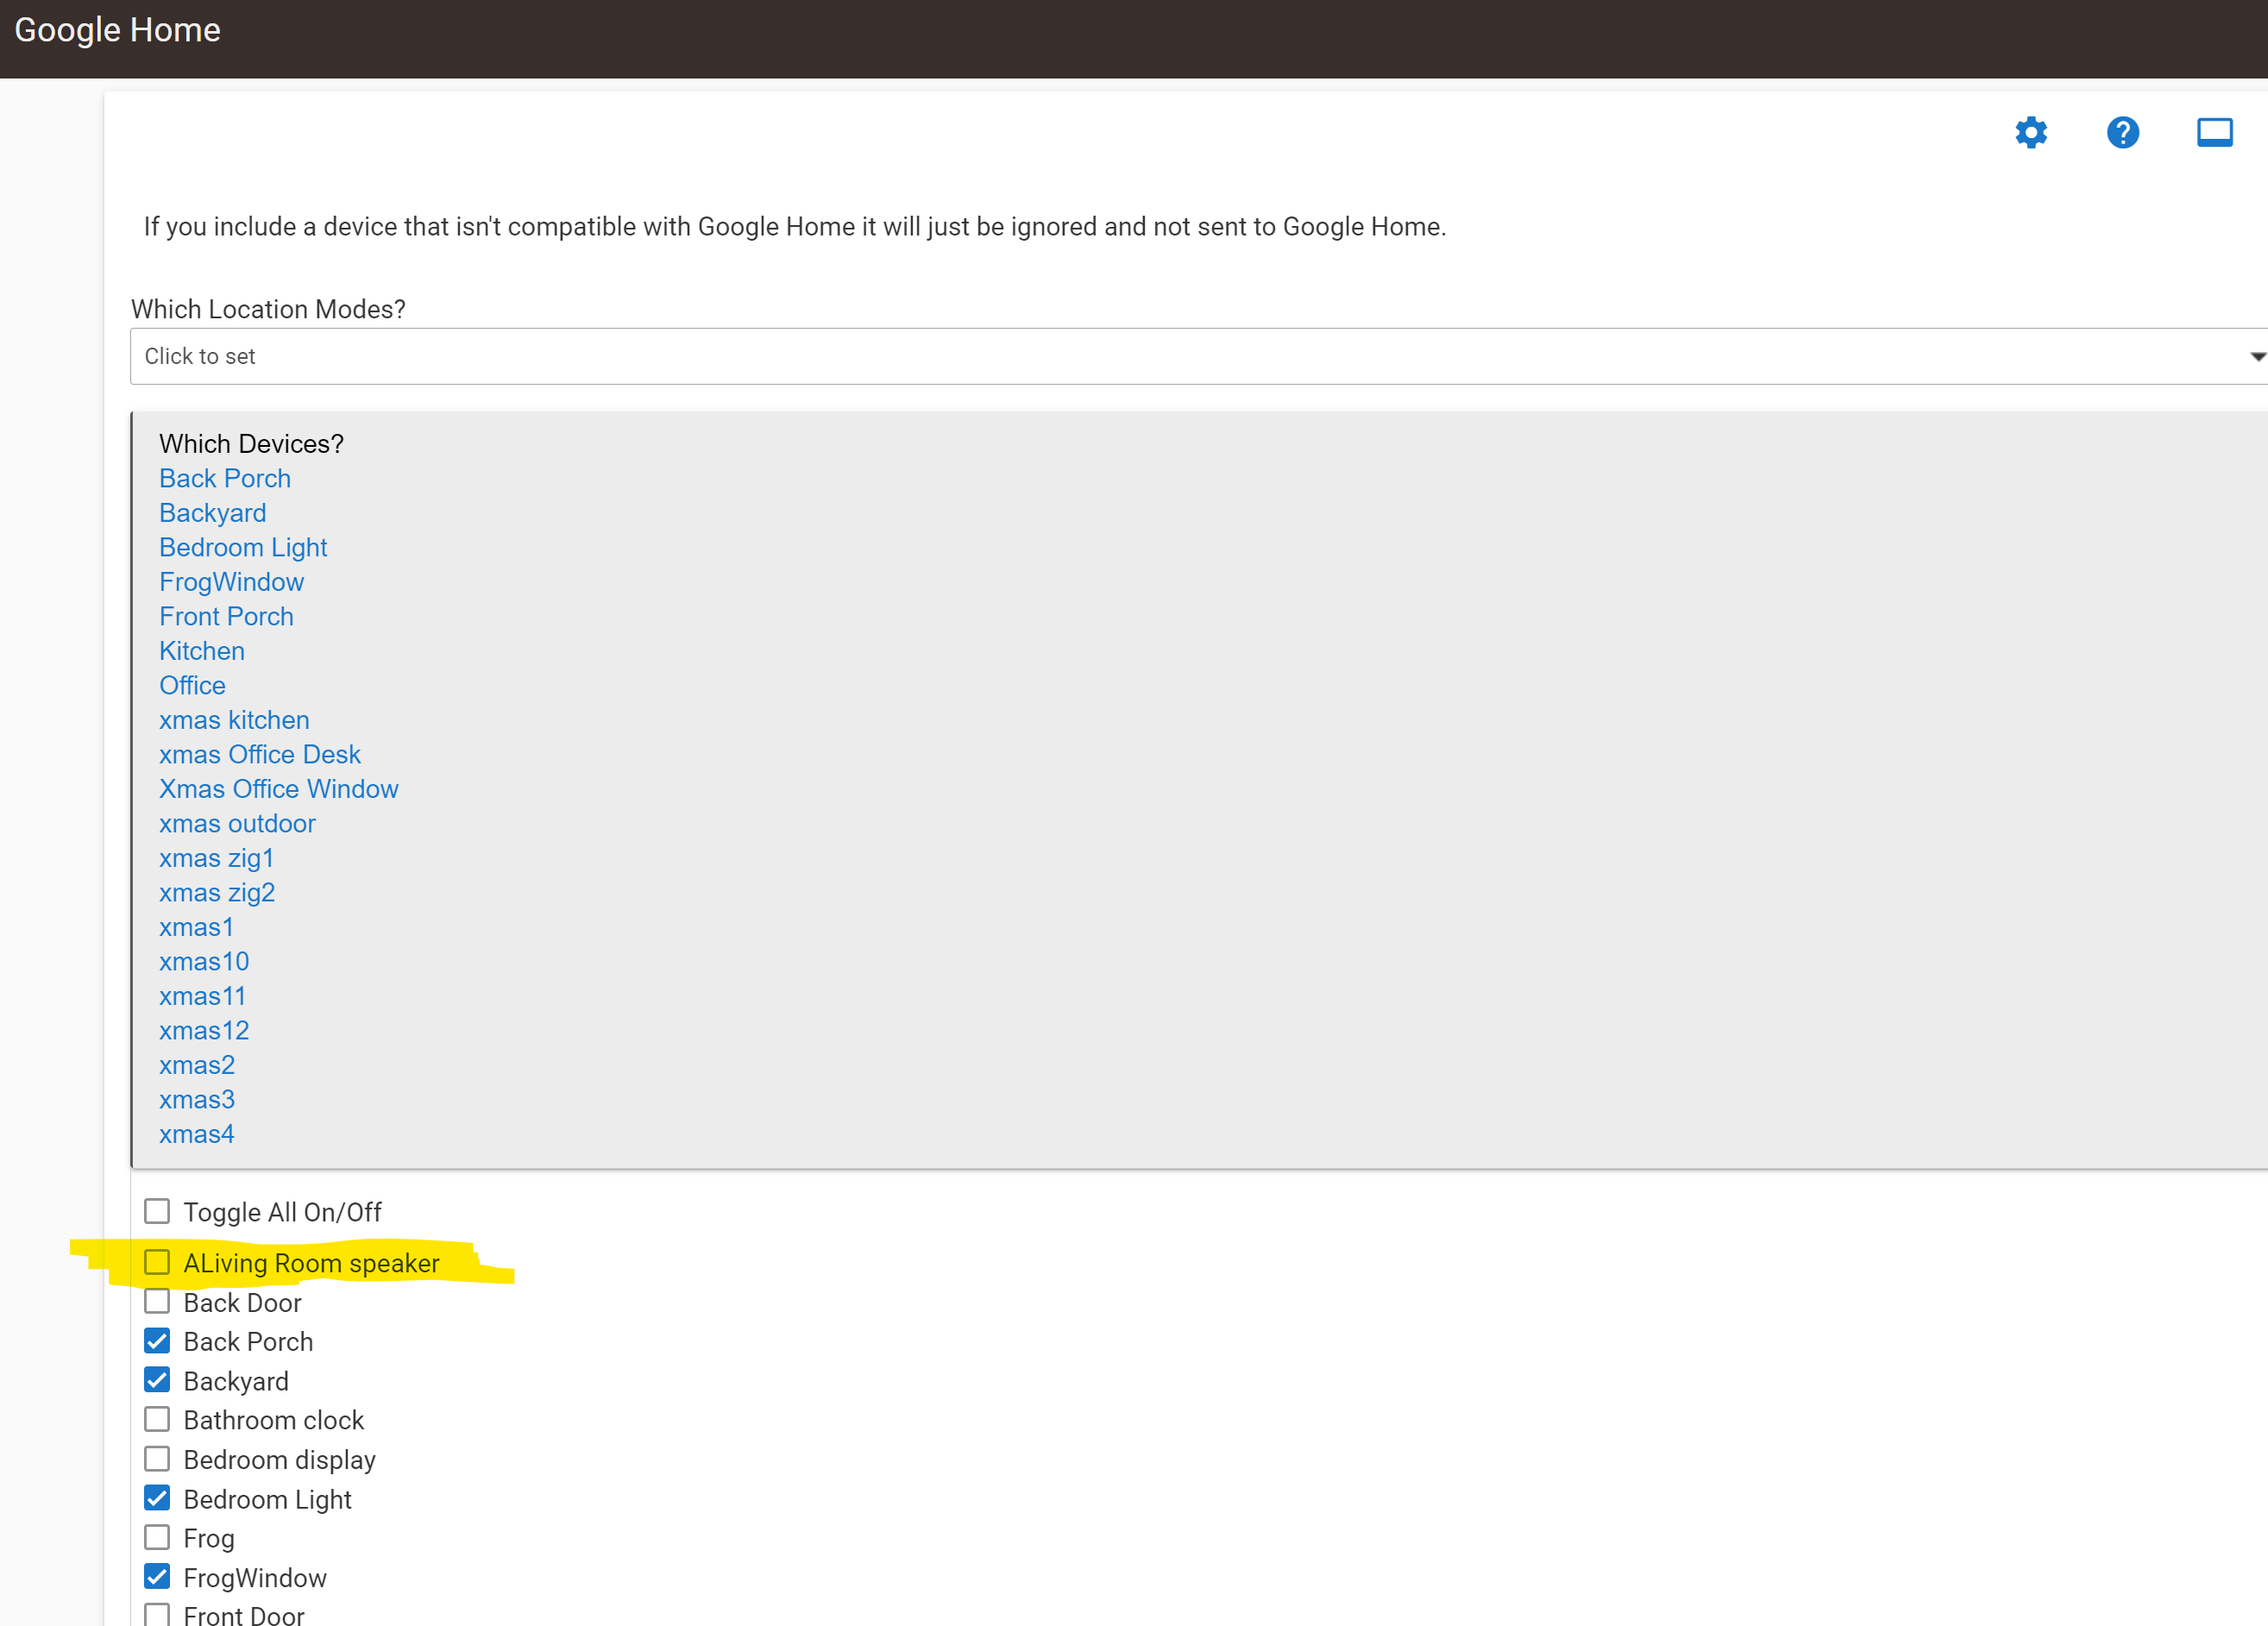Click the Kitchen device link
The height and width of the screenshot is (1626, 2268).
202,650
